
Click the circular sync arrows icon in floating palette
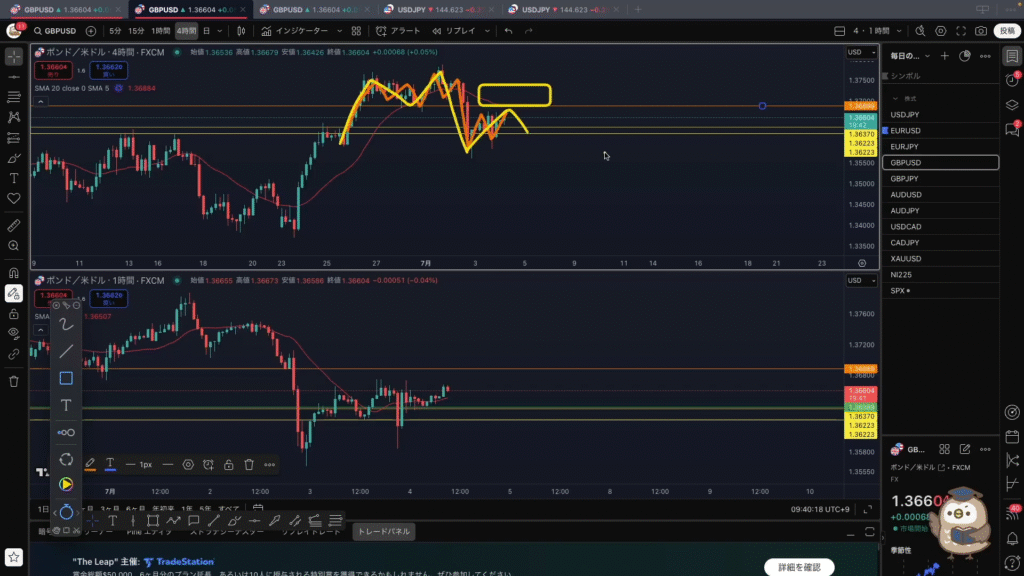[x=66, y=460]
